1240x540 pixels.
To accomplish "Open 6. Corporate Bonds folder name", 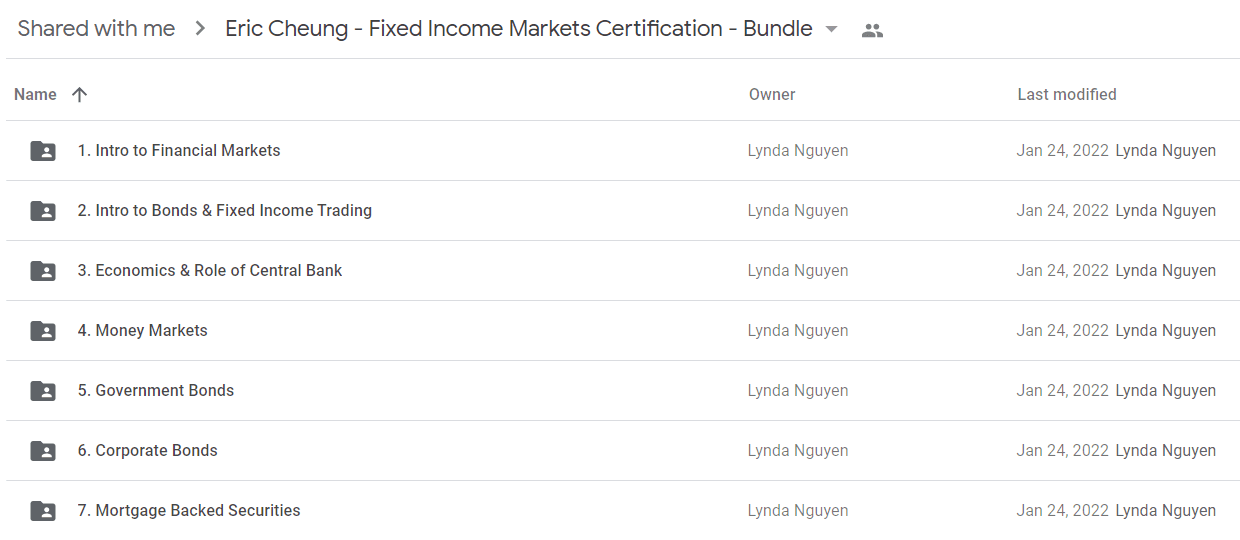I will click(x=148, y=450).
